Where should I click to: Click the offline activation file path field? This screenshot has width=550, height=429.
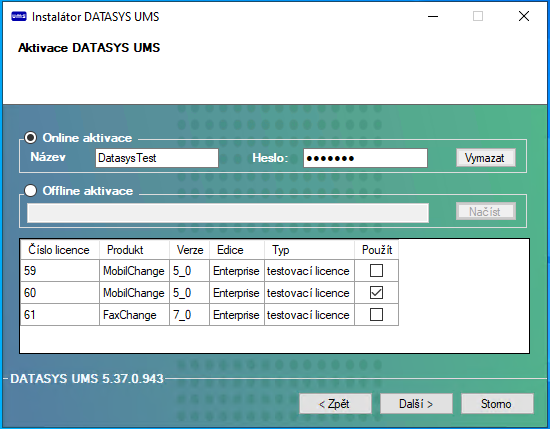tap(228, 213)
